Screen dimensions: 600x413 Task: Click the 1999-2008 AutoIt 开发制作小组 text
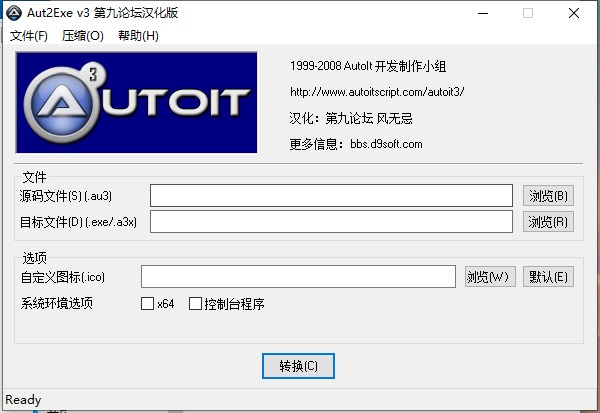tap(368, 66)
